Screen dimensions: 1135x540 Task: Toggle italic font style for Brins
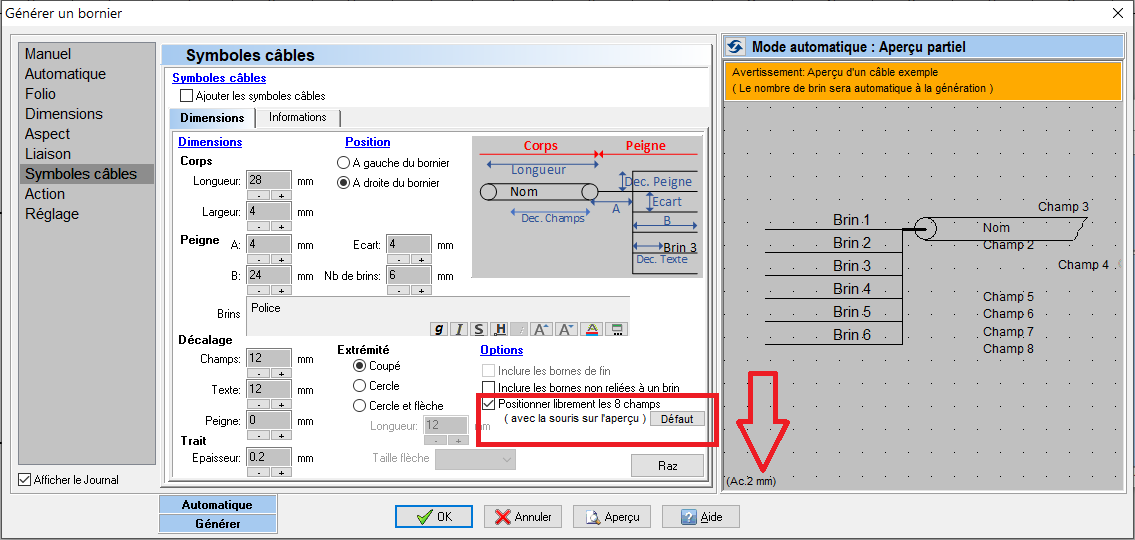coord(459,329)
